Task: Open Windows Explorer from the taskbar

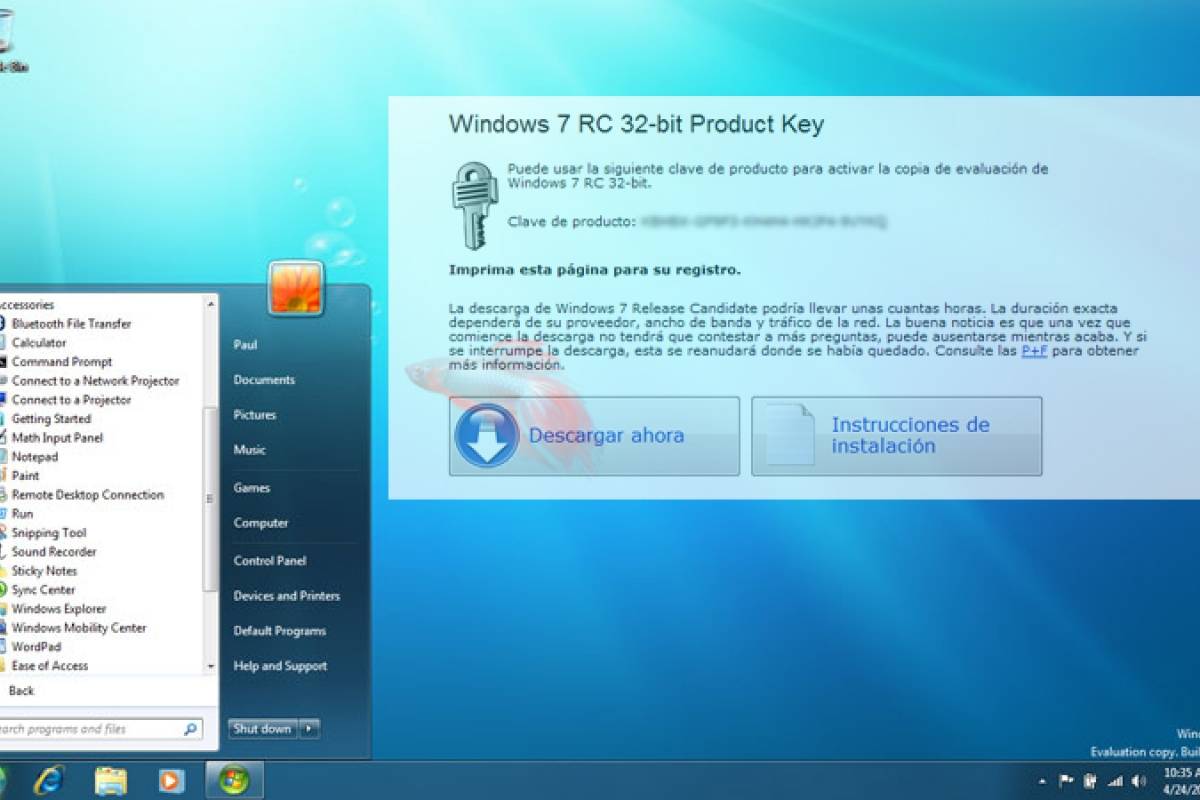Action: click(x=110, y=782)
